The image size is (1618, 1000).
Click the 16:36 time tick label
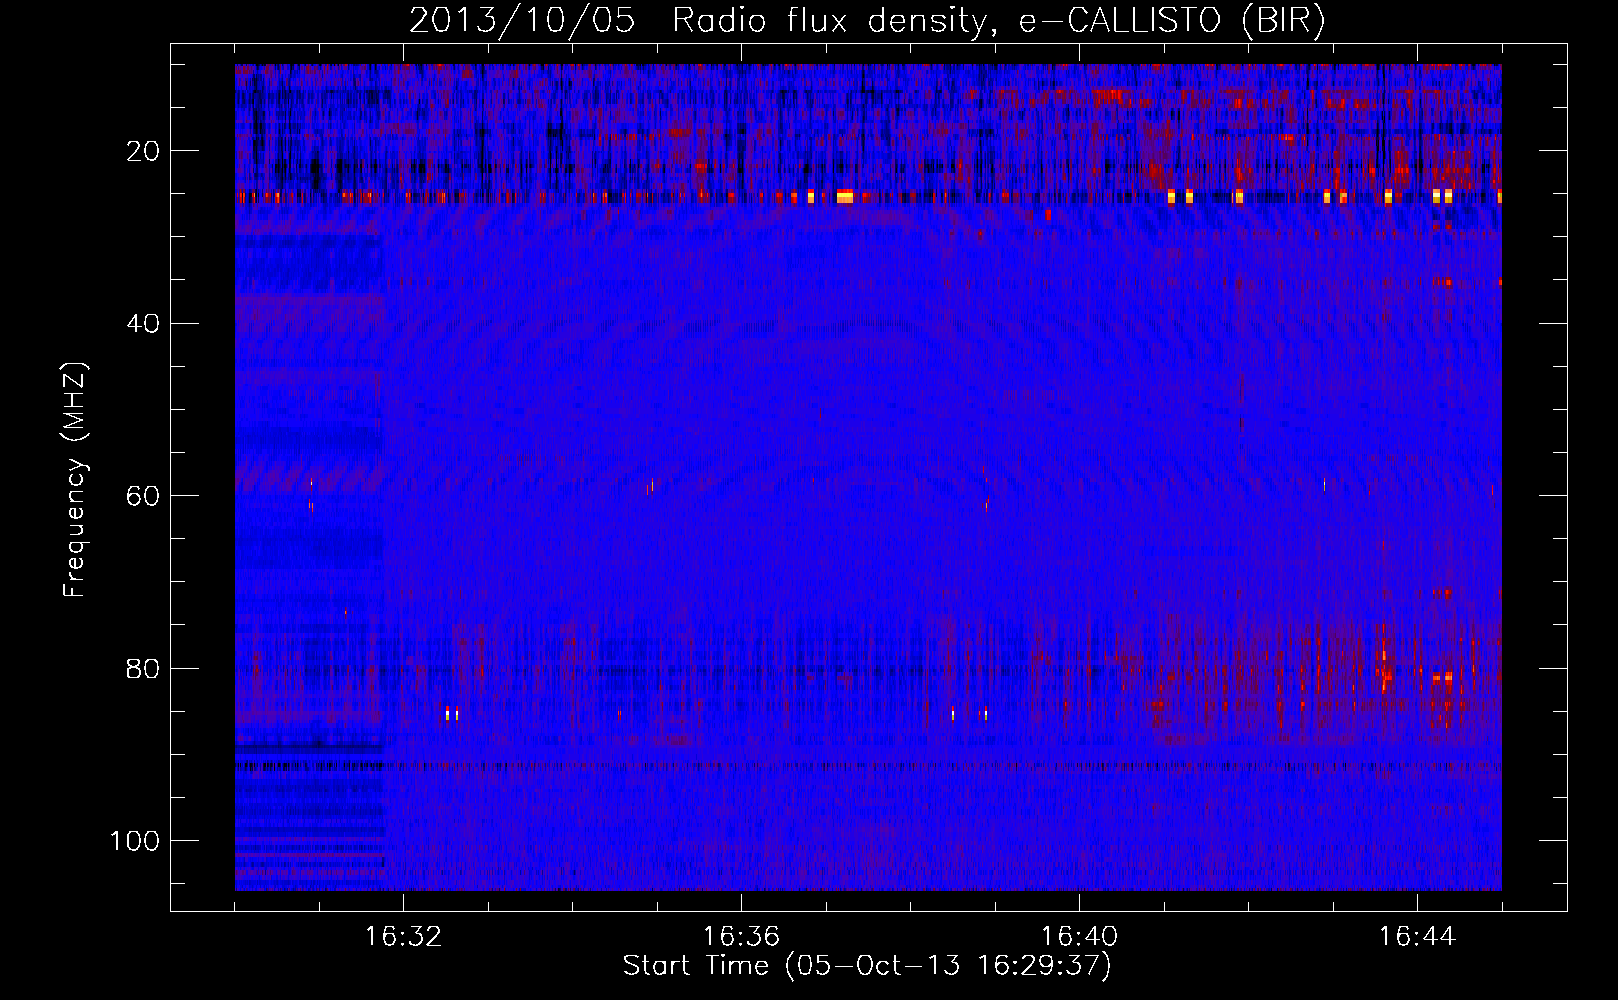(741, 937)
